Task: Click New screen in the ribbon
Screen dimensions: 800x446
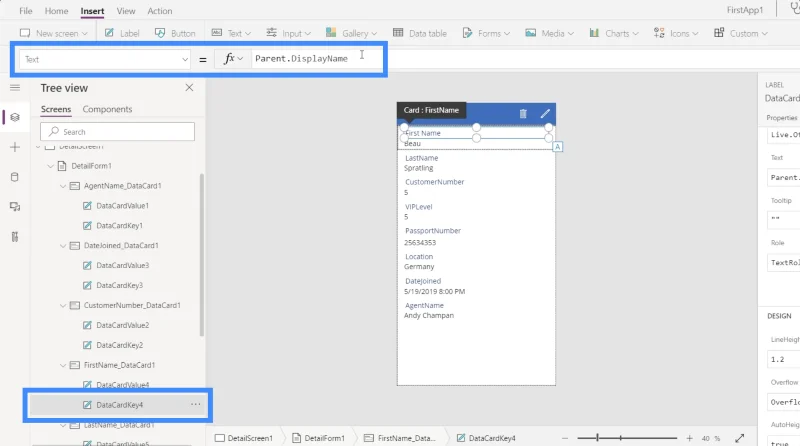Action: (x=54, y=33)
